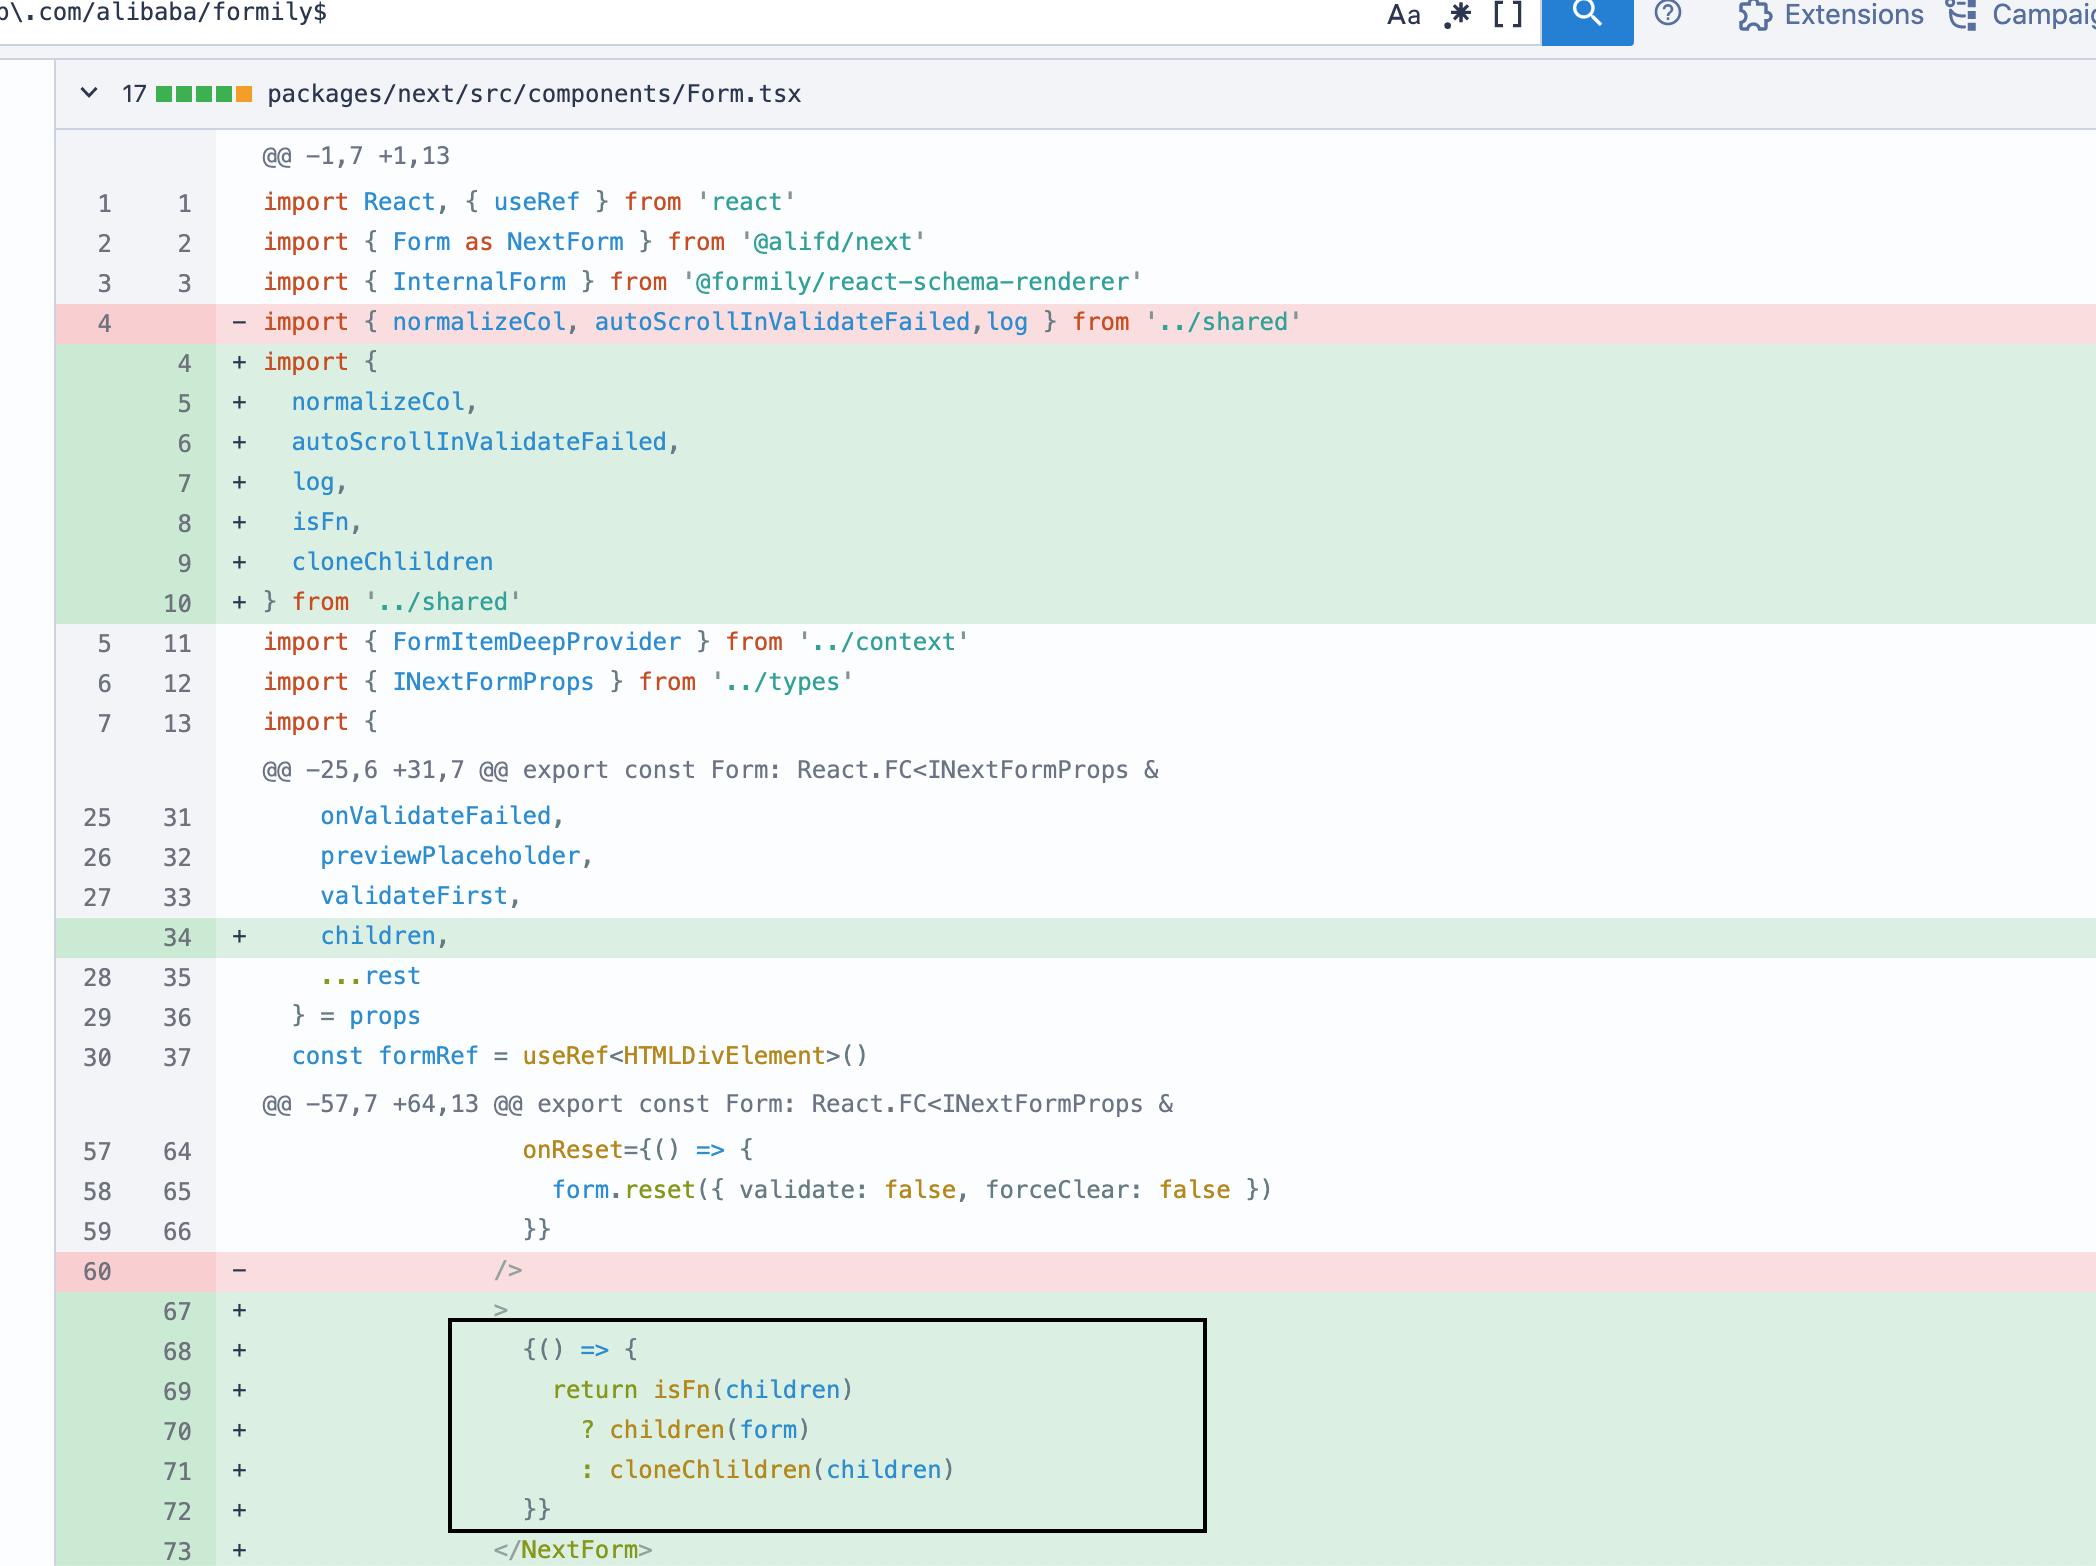
Task: Click the plus marker on added line 68
Action: point(239,1350)
